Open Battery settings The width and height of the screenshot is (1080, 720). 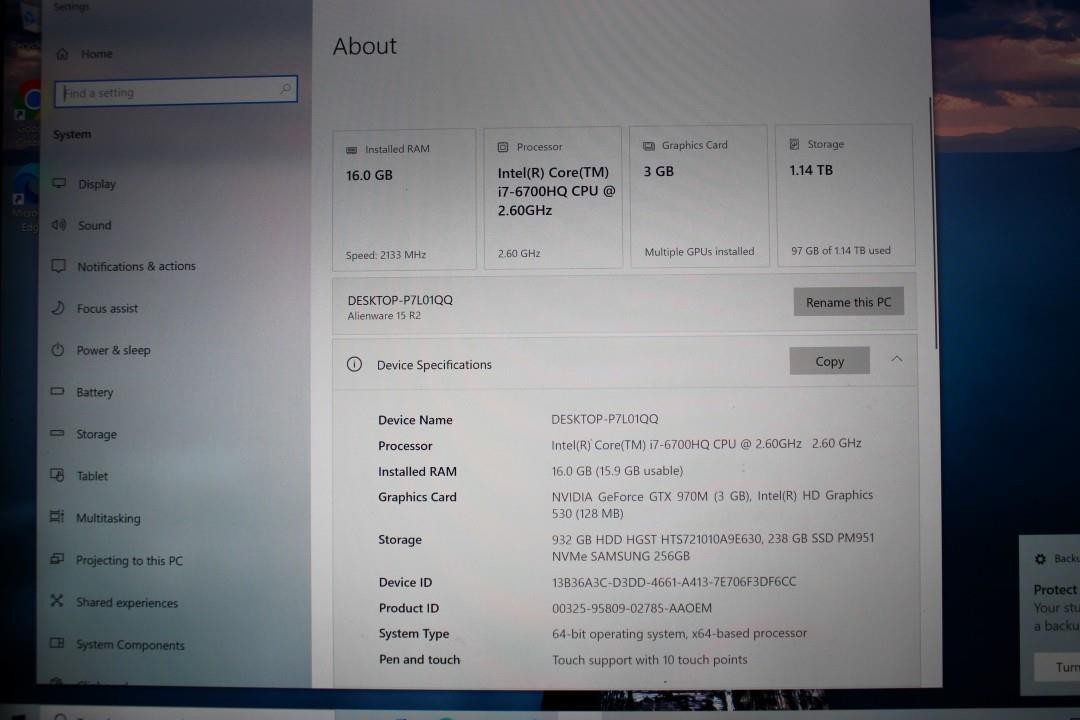(x=95, y=392)
